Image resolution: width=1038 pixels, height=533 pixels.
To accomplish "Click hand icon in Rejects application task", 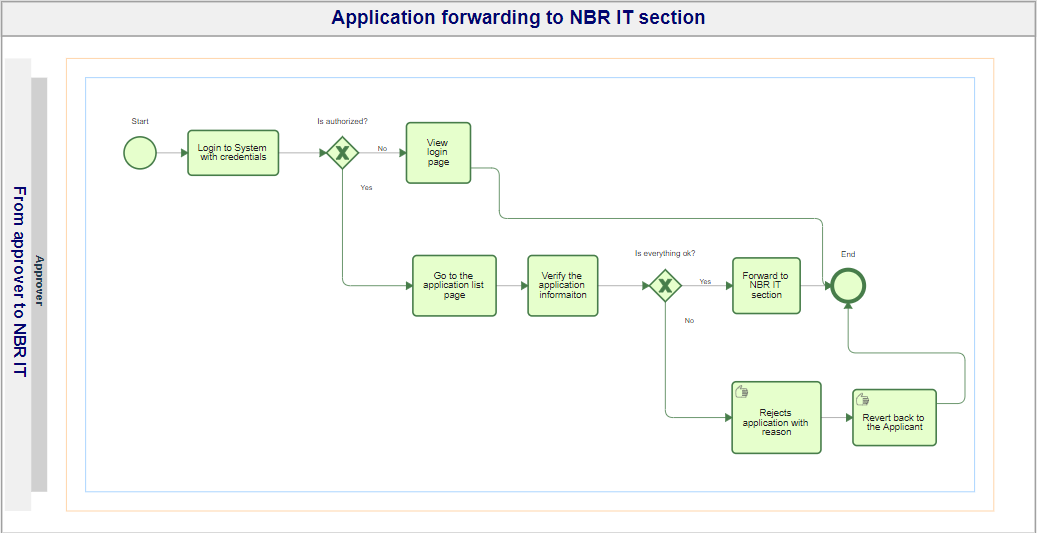I will pyautogui.click(x=741, y=391).
